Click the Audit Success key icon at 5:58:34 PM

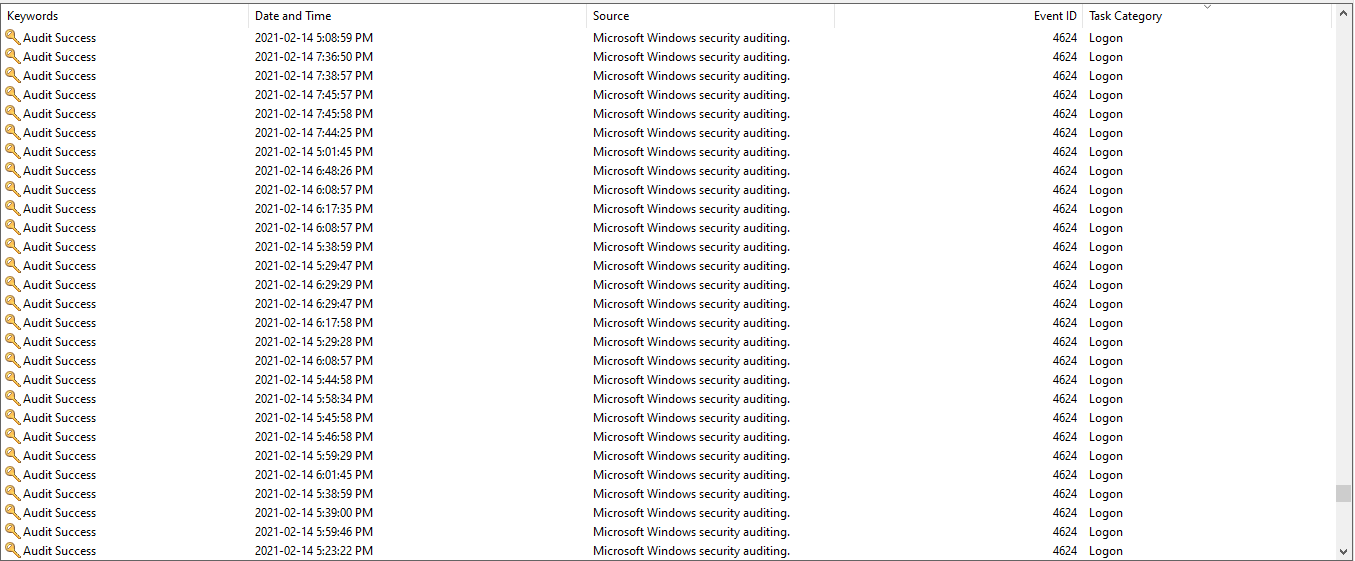tap(12, 399)
